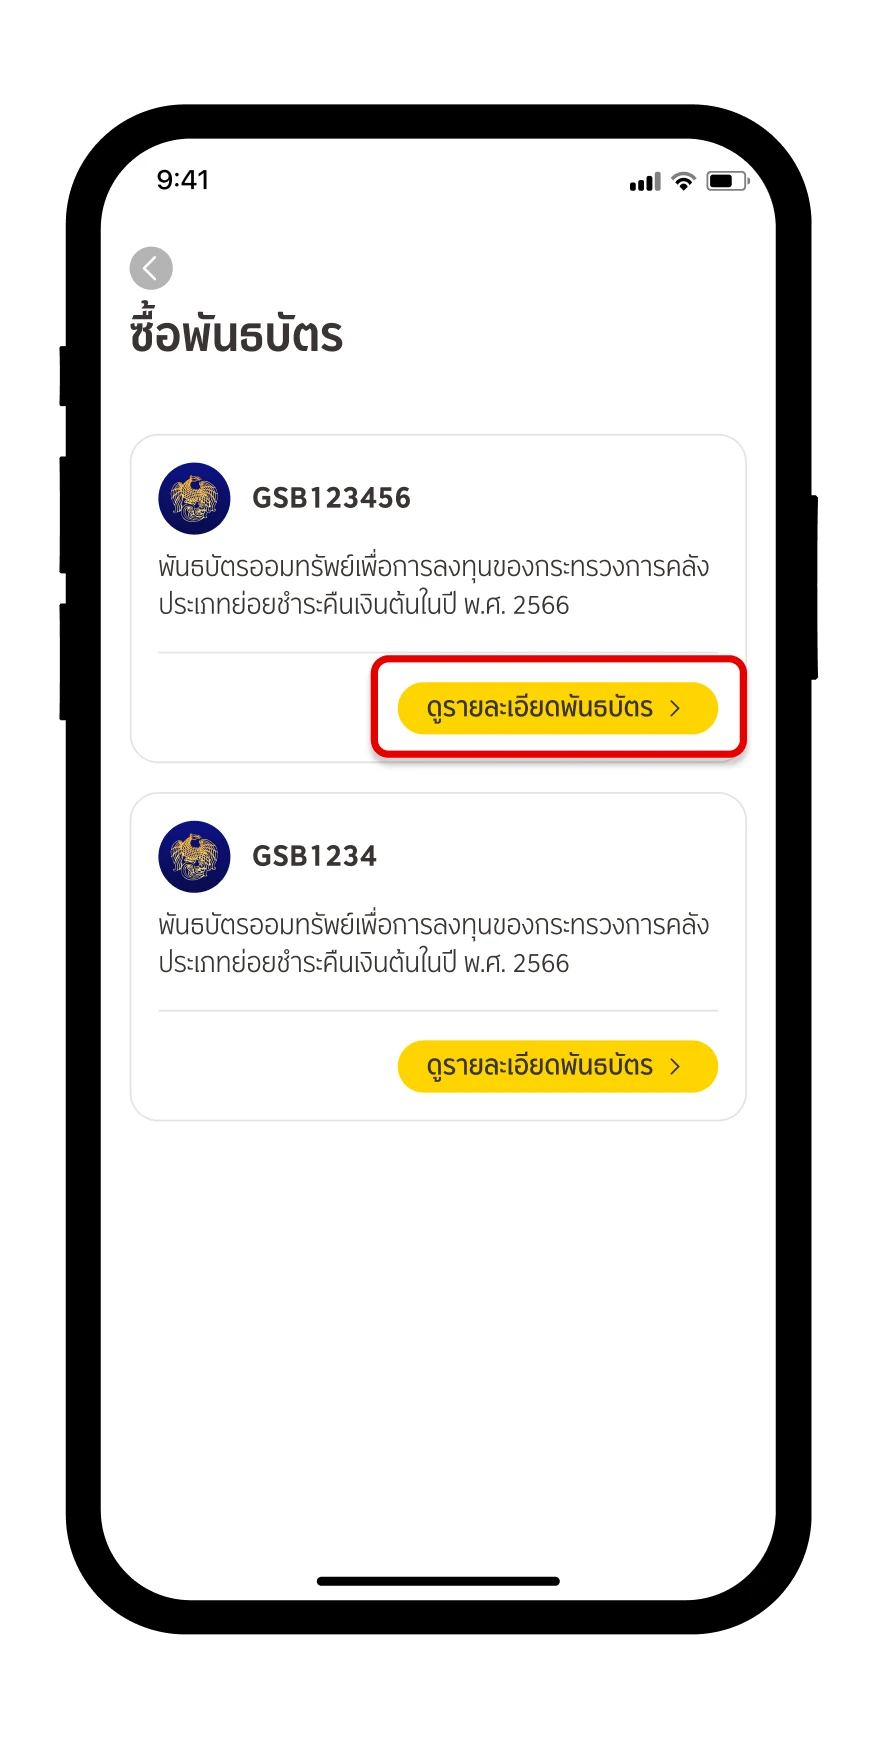Tap the Wi-Fi status icon

click(x=683, y=181)
